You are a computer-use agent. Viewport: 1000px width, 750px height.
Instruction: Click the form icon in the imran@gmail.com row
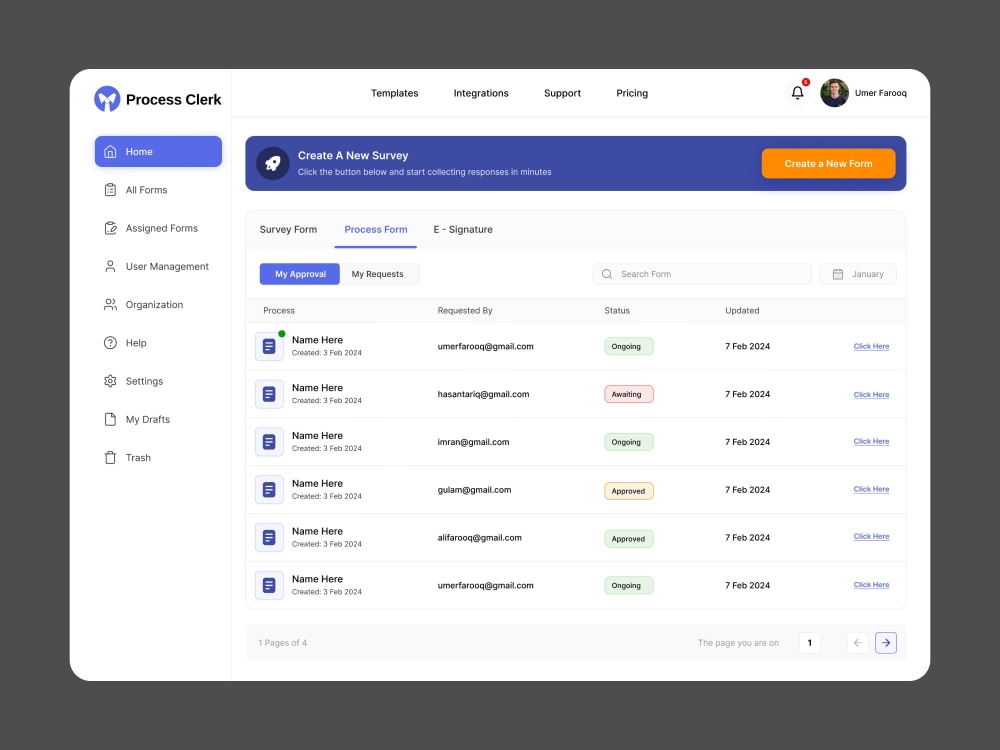pyautogui.click(x=269, y=442)
